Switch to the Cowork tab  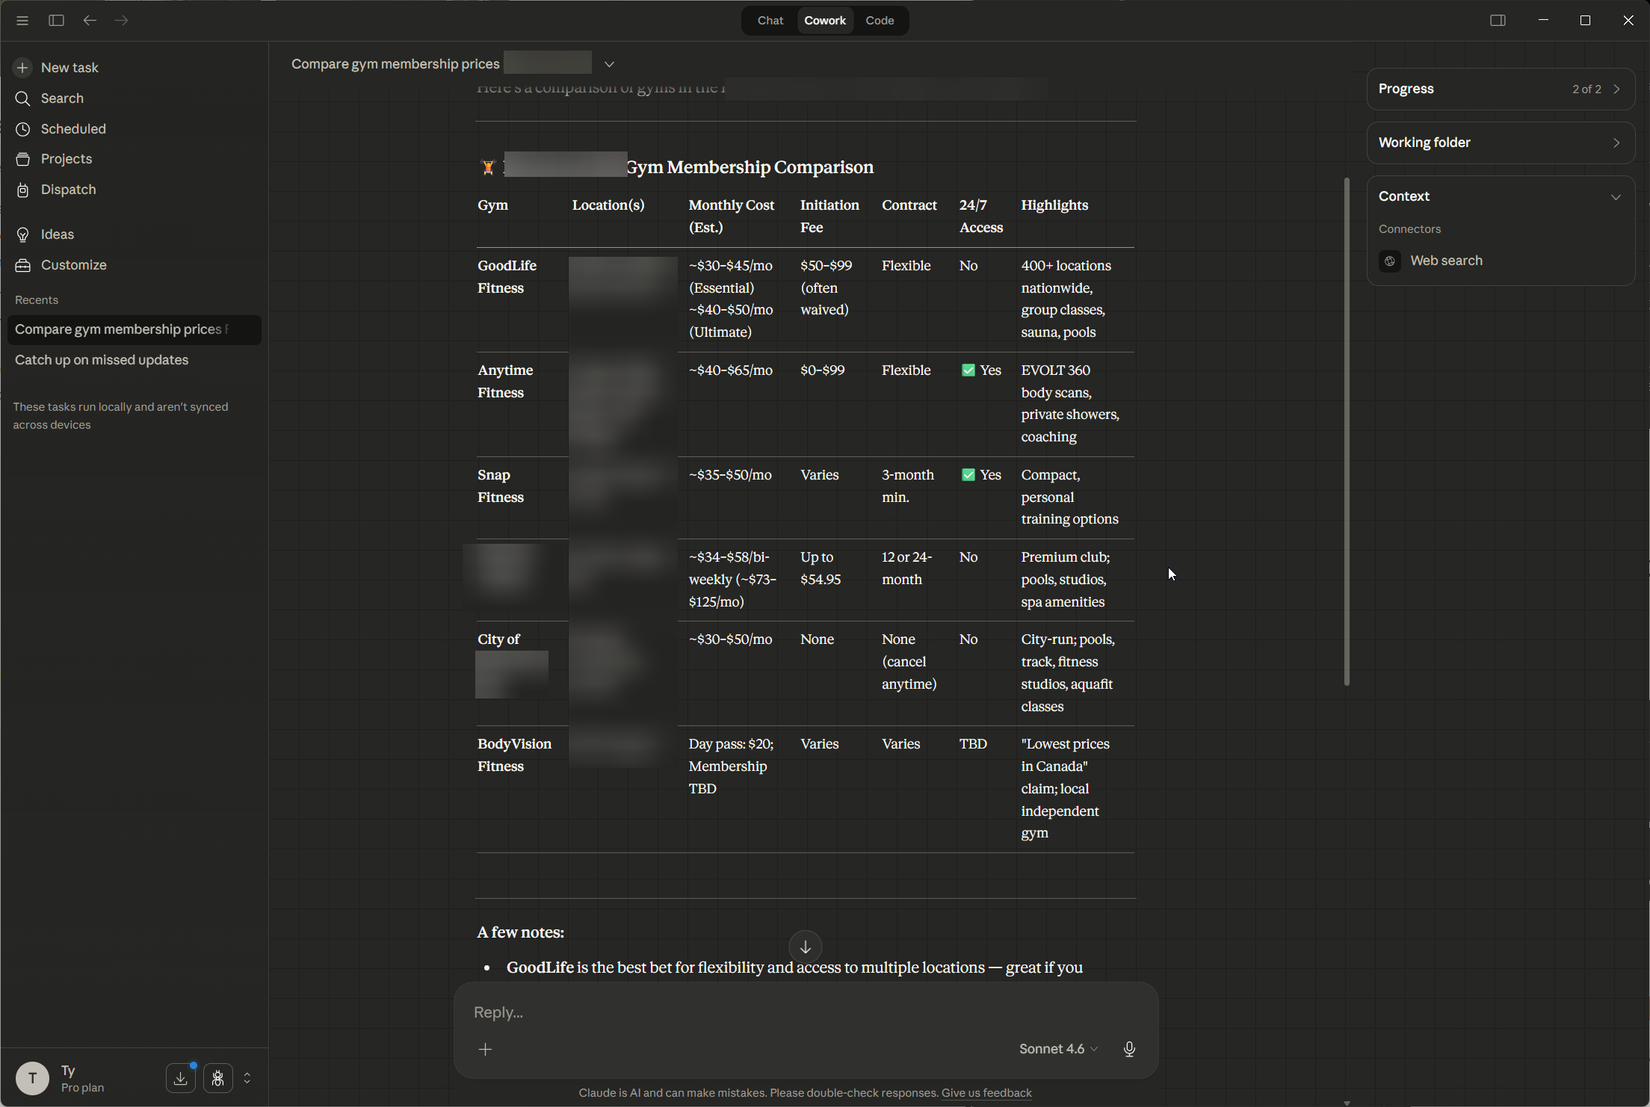click(825, 20)
